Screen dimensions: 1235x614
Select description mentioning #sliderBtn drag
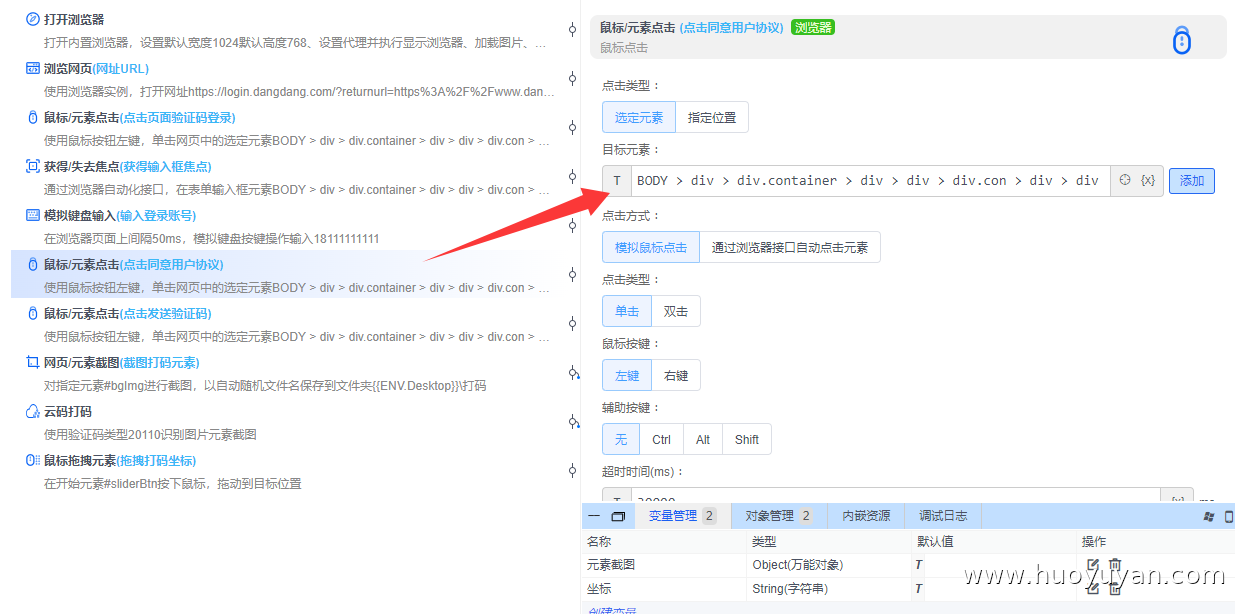pos(172,484)
